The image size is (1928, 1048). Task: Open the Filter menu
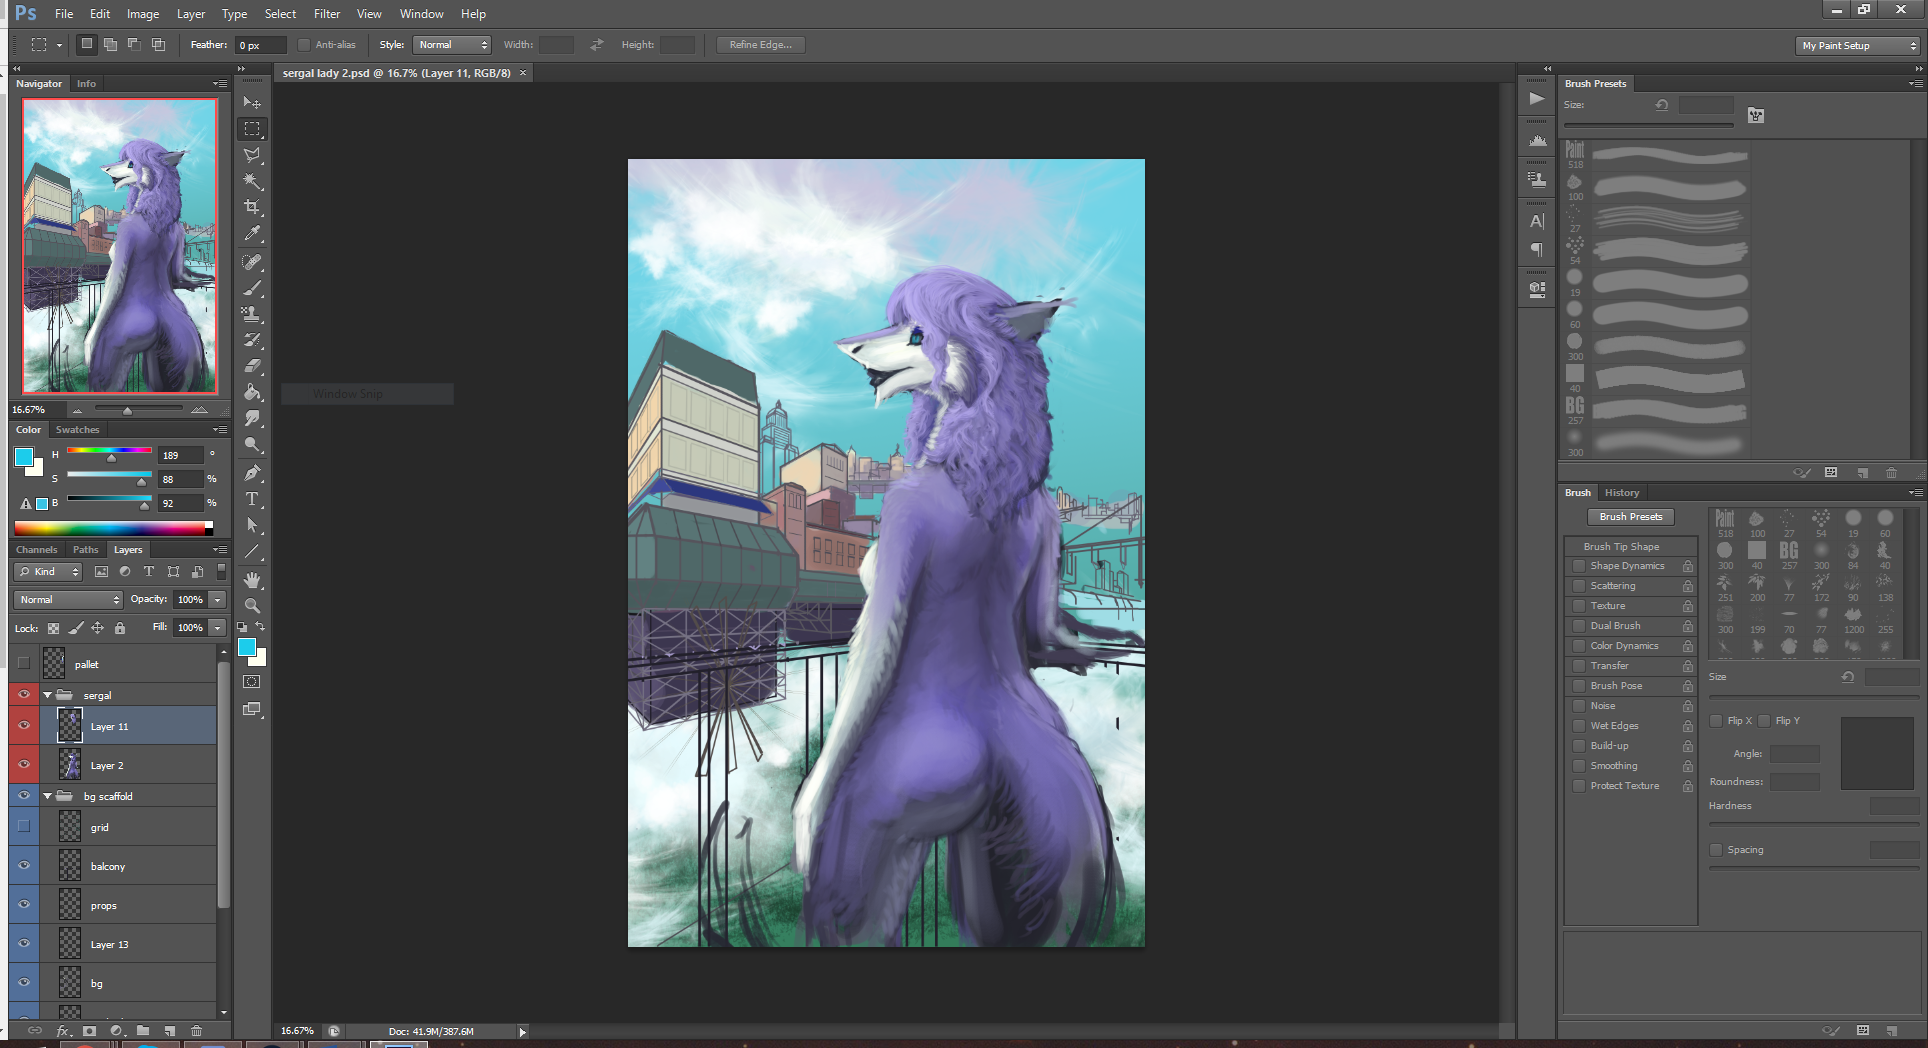click(x=327, y=14)
